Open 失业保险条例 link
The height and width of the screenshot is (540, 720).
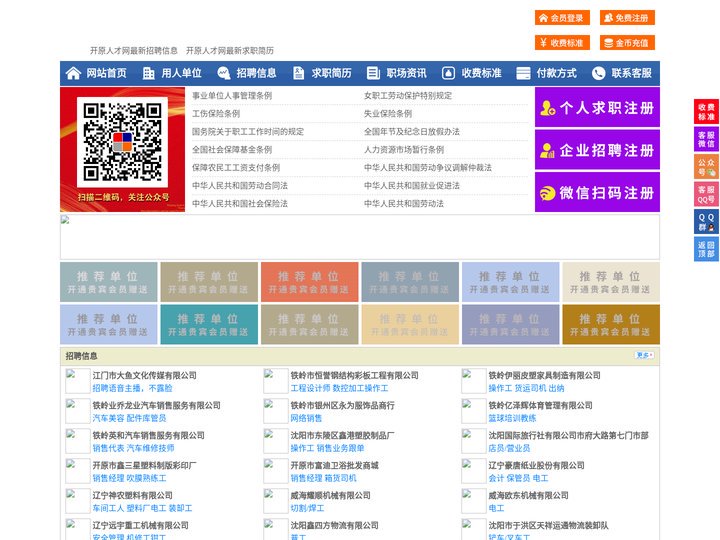[388, 113]
